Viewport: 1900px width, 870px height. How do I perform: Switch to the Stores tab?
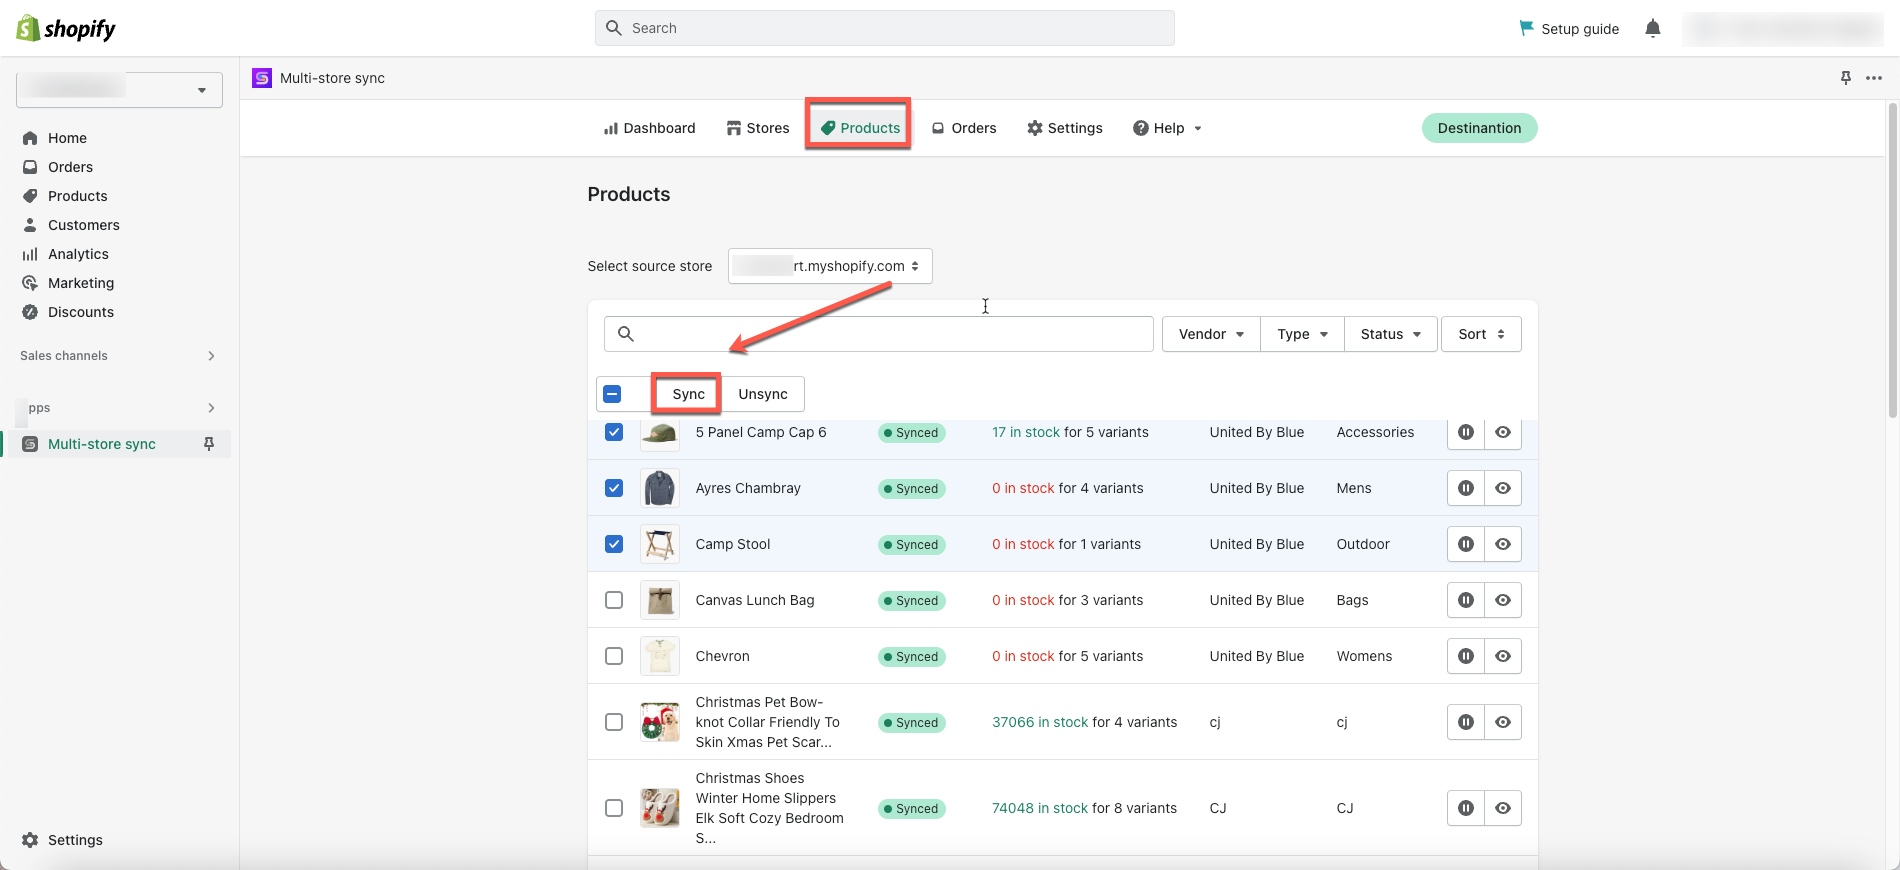click(758, 128)
